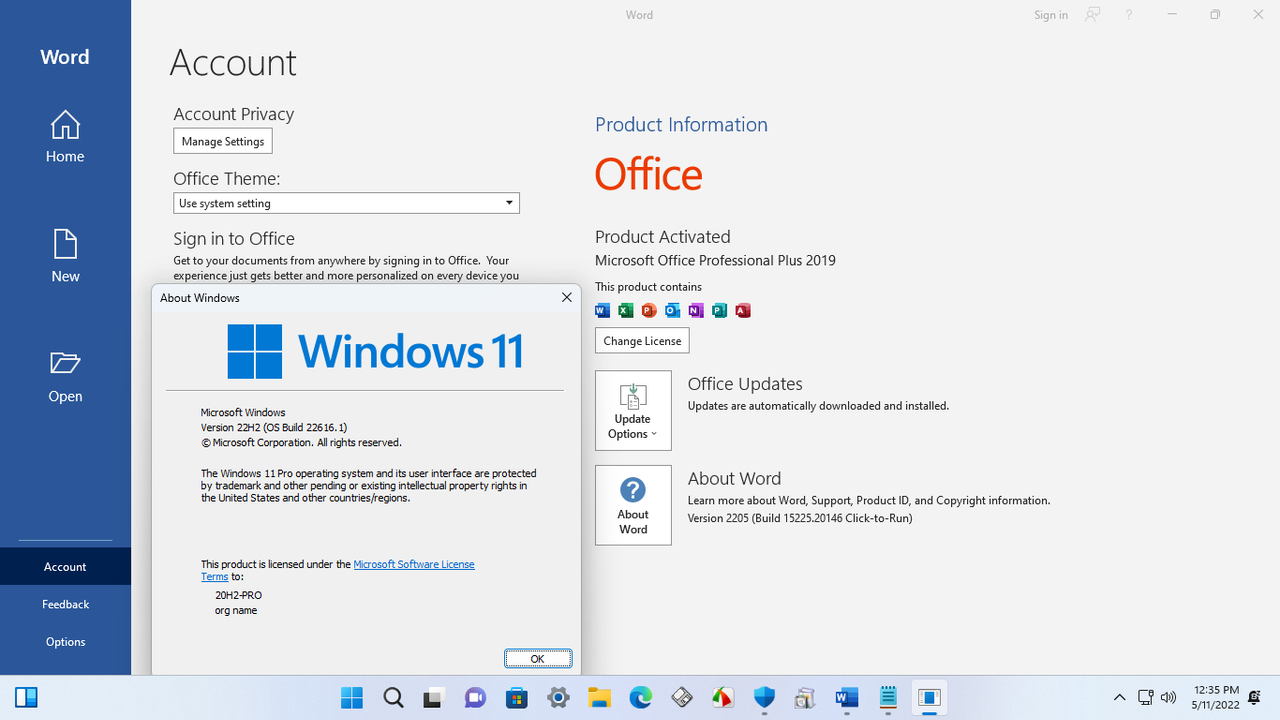
Task: Click the Manage Settings button
Action: click(x=223, y=141)
